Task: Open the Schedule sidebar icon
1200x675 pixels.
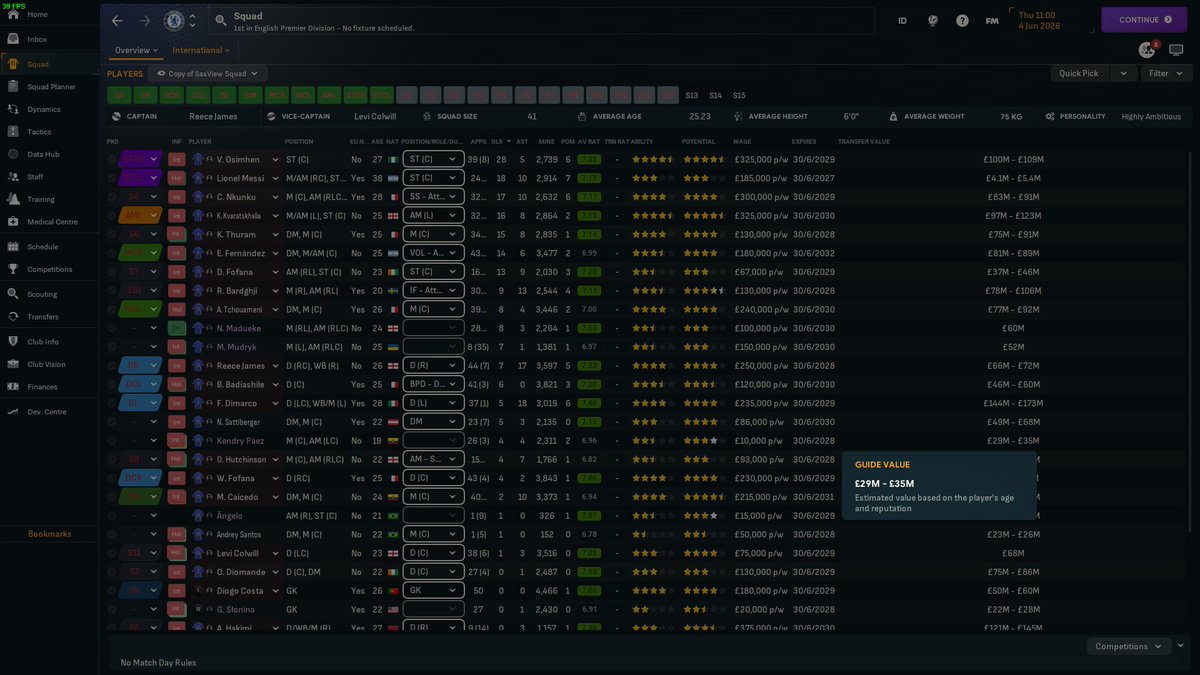Action: click(13, 246)
